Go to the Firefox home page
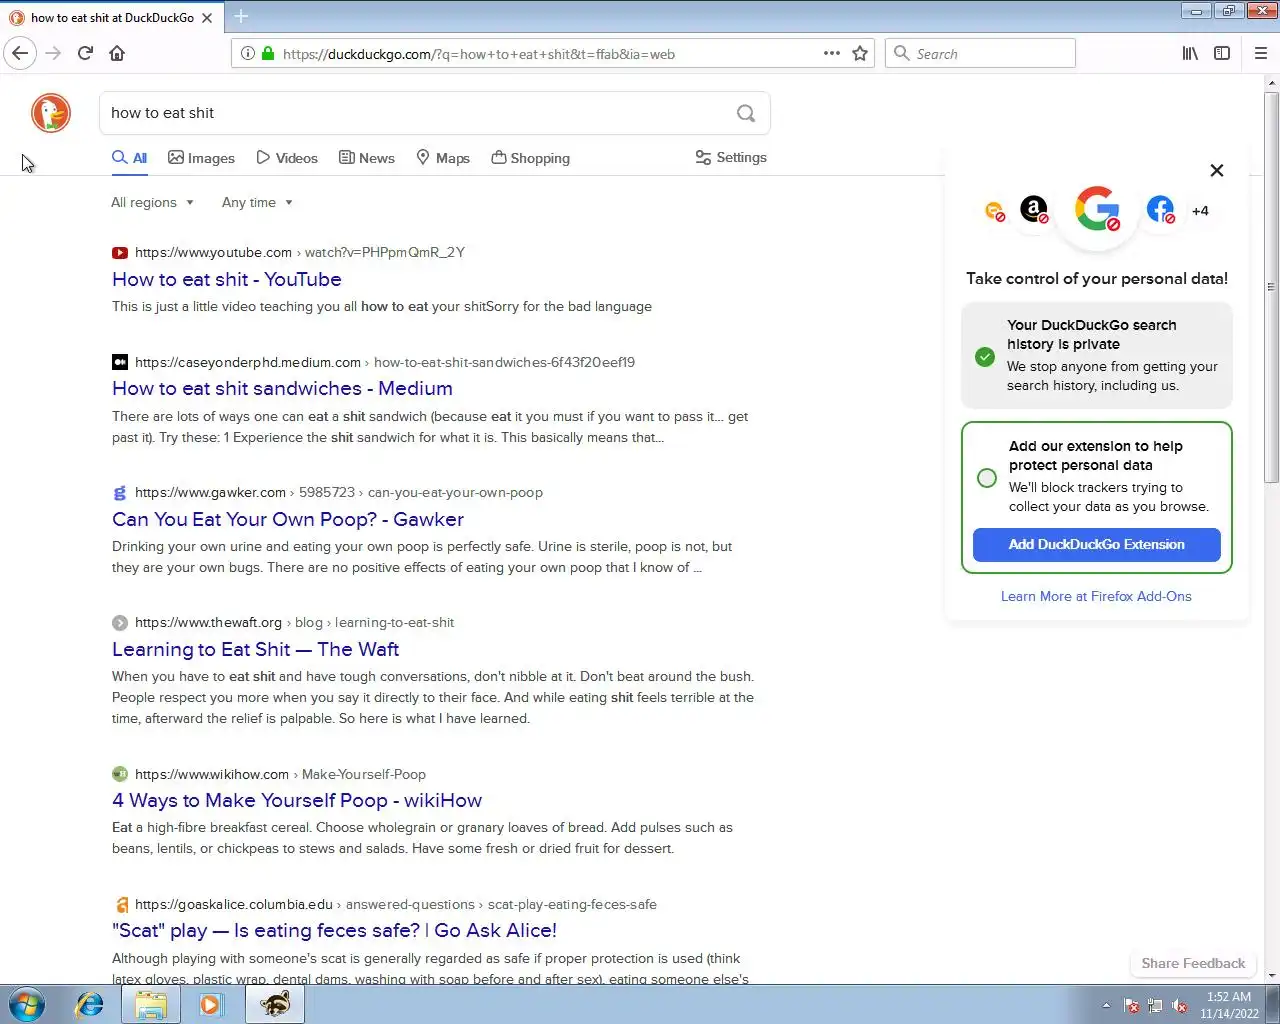1280x1024 pixels. pos(117,53)
